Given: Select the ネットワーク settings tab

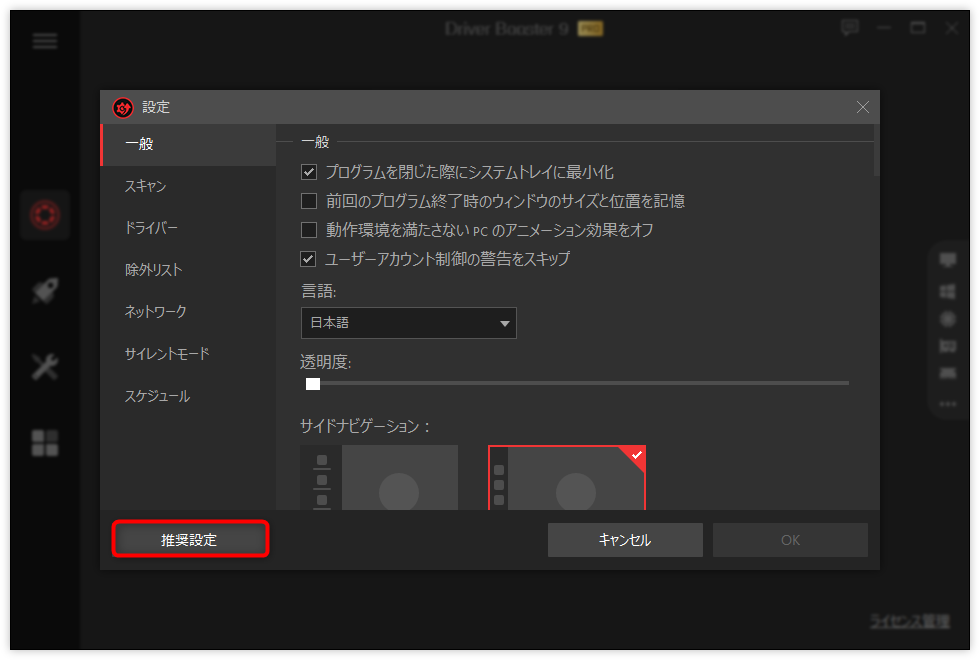Looking at the screenshot, I should tap(188, 312).
